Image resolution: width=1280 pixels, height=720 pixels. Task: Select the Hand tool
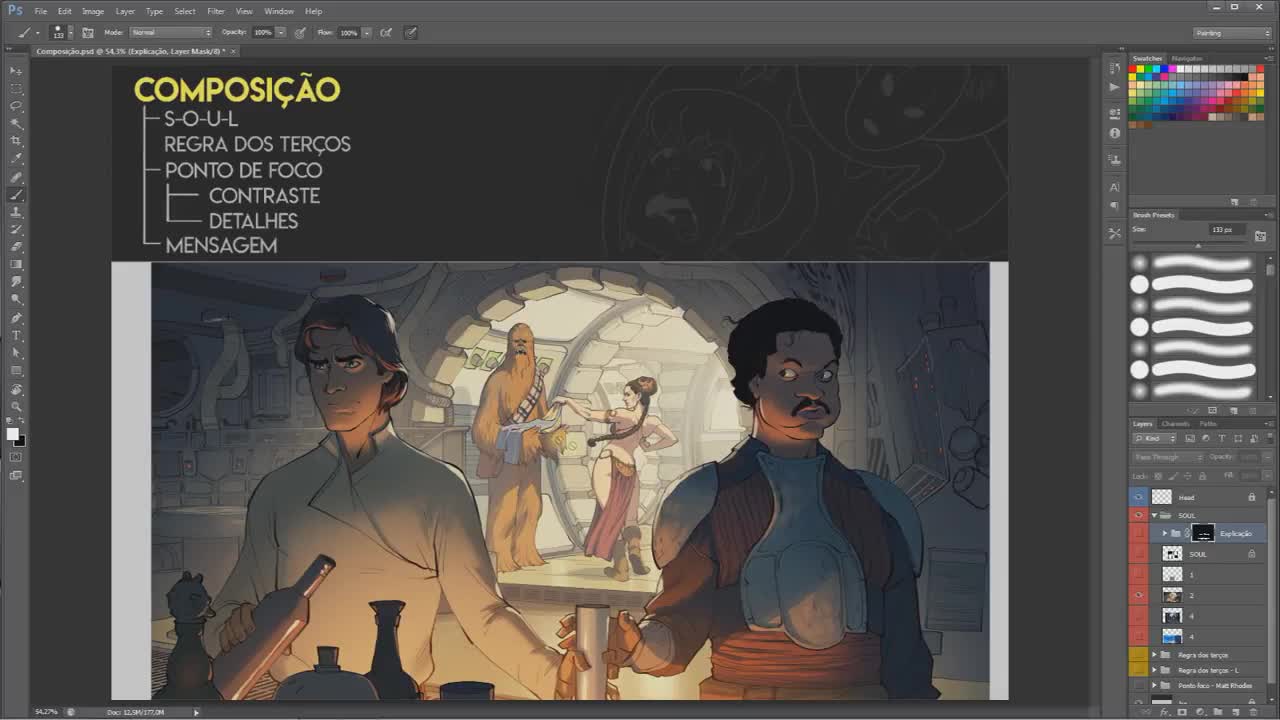click(16, 389)
